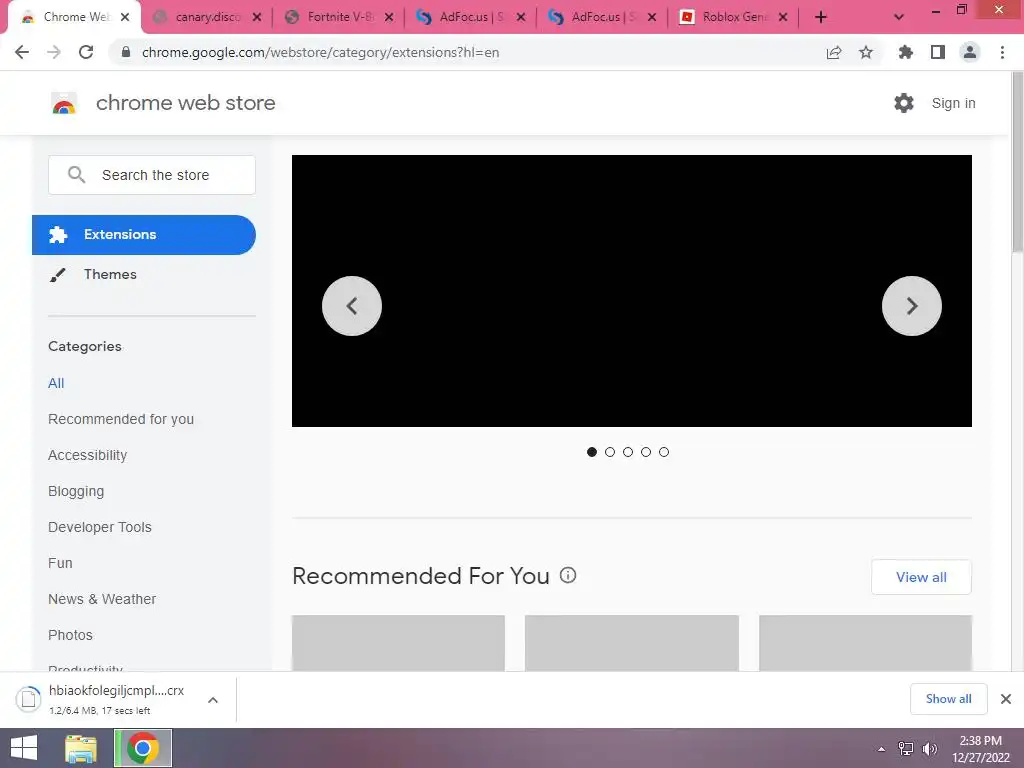Select the first carousel dot
Viewport: 1024px width, 768px height.
pos(592,452)
